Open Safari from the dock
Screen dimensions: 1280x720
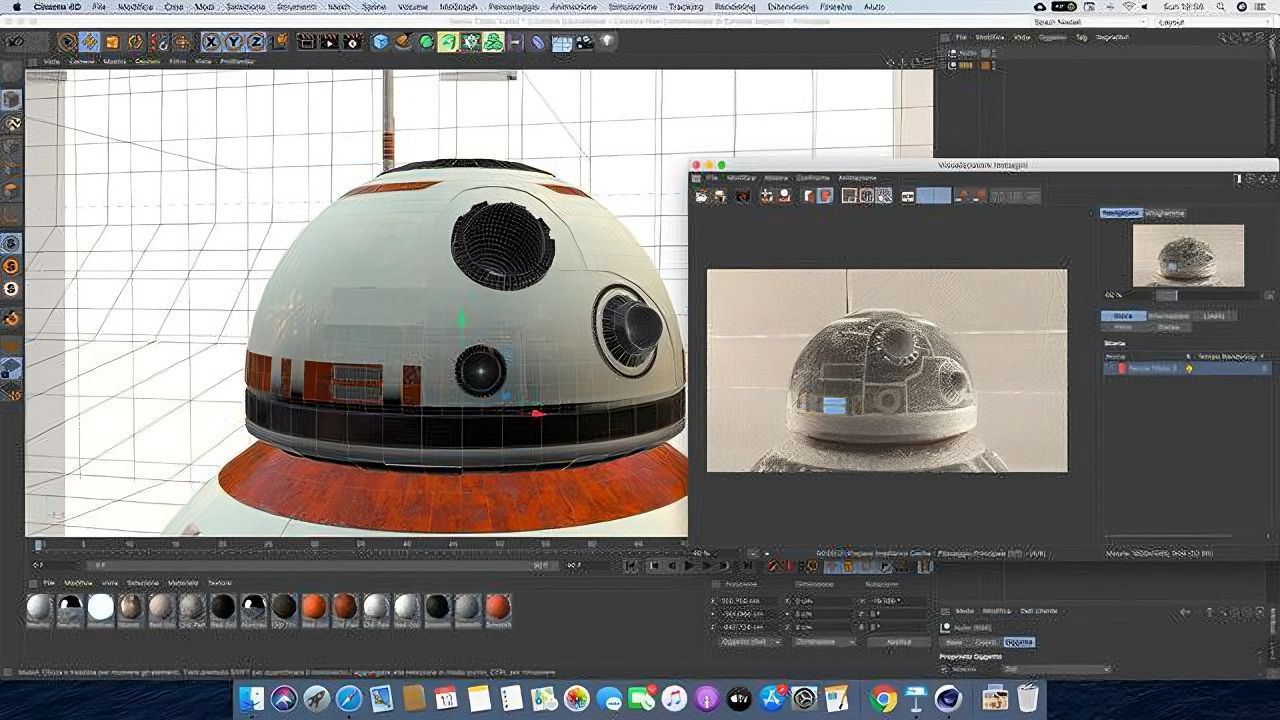point(349,698)
